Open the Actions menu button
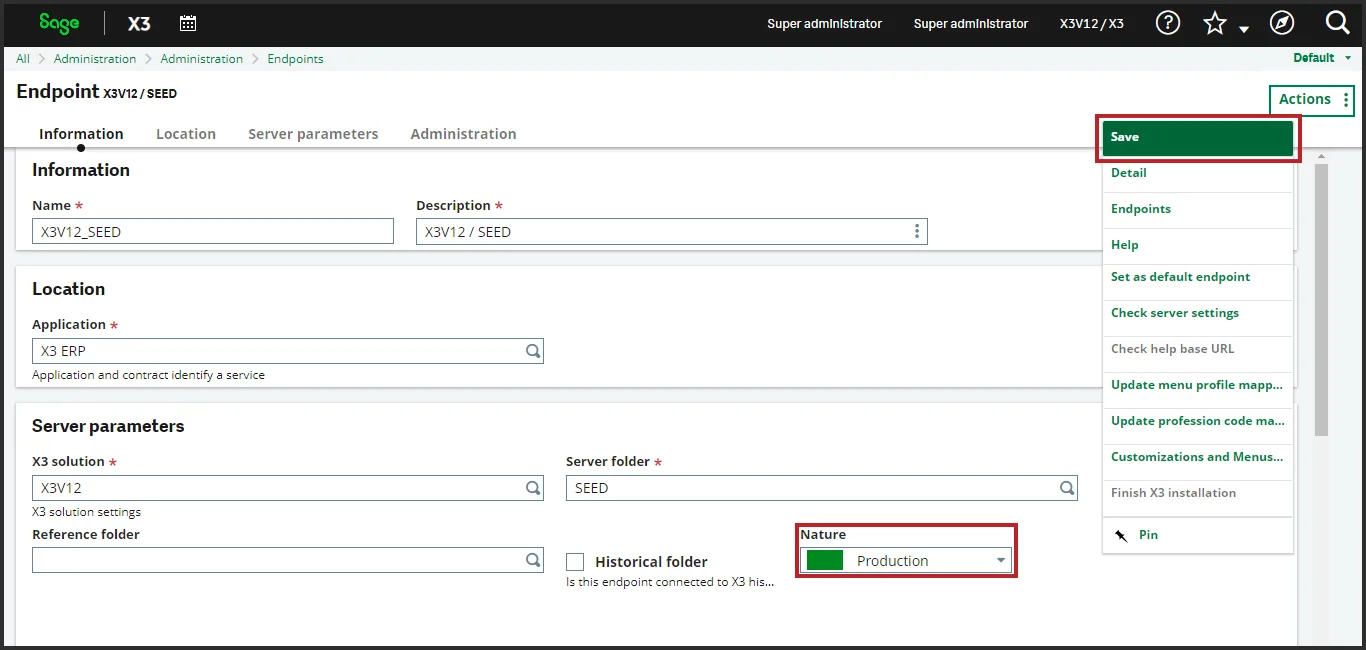 point(1311,100)
